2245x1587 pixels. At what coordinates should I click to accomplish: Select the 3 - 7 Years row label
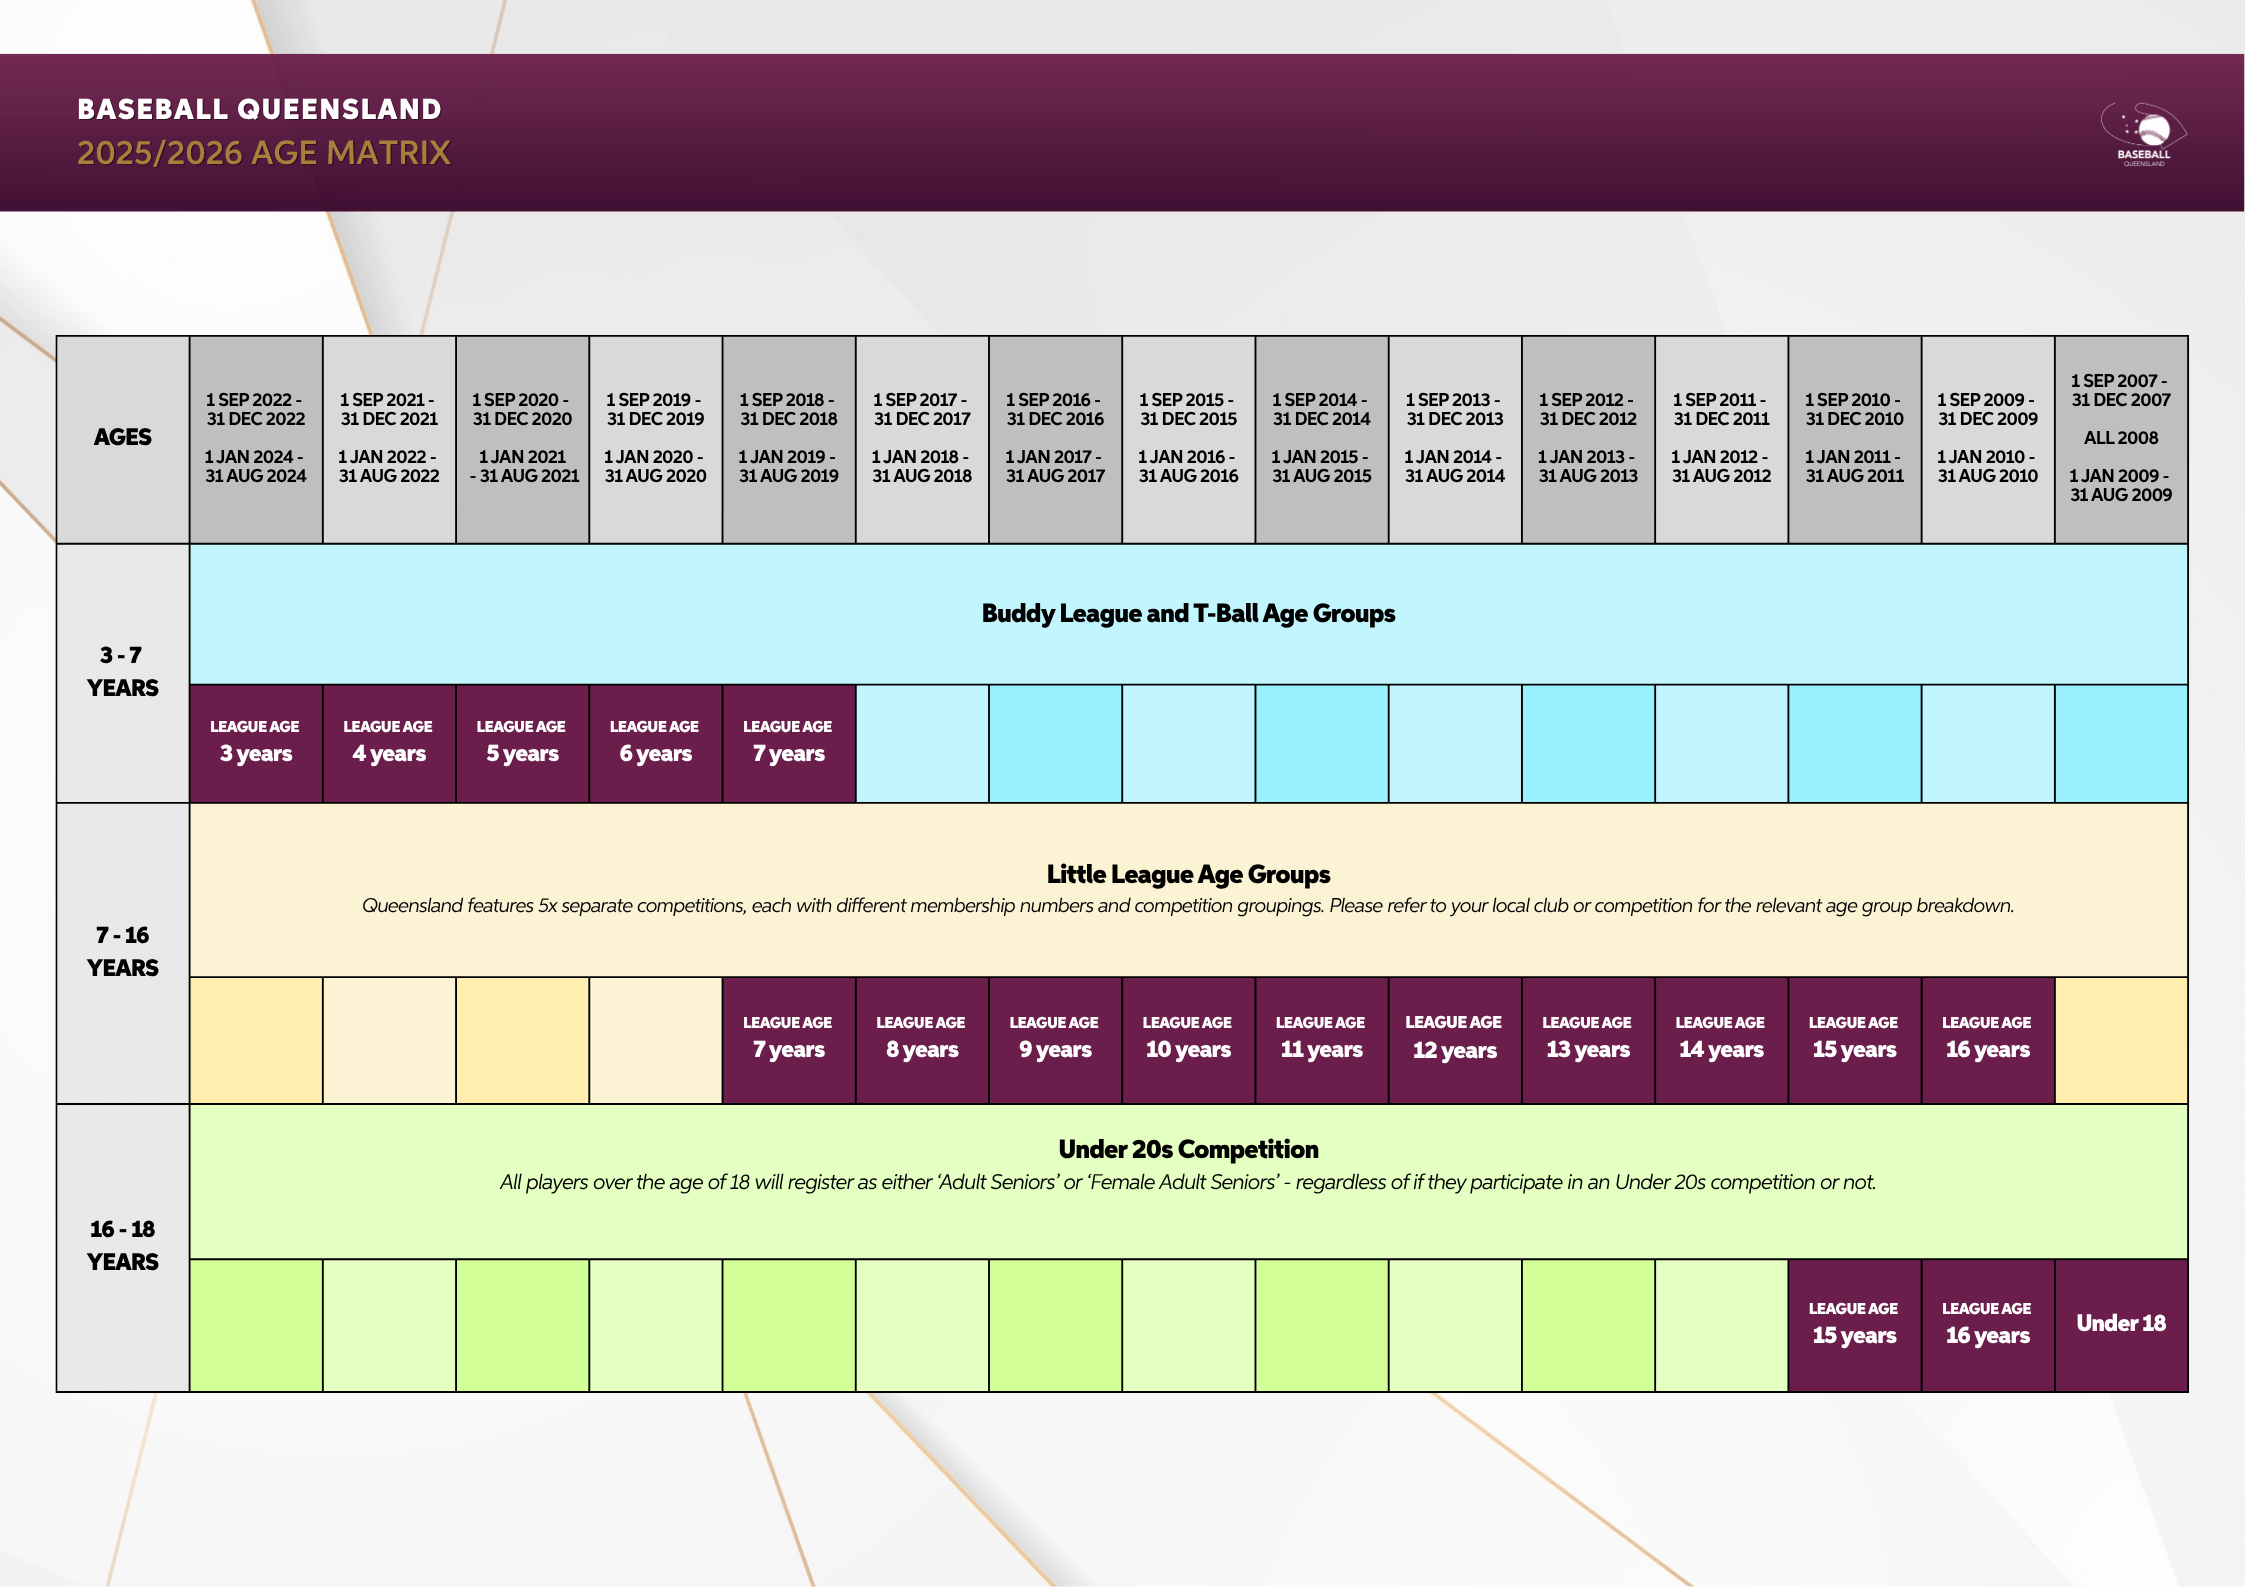coord(123,672)
